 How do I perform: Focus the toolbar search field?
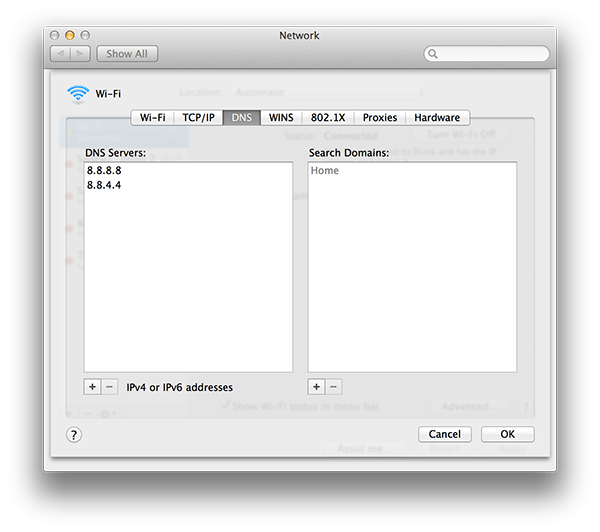(487, 54)
